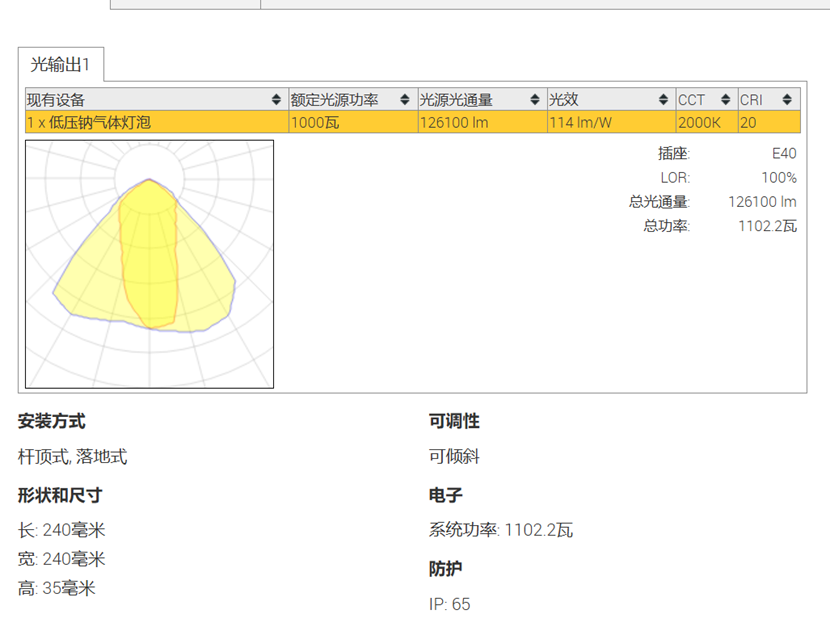The image size is (830, 631).
Task: Click the 总光通量 126100 lm value
Action: (762, 202)
